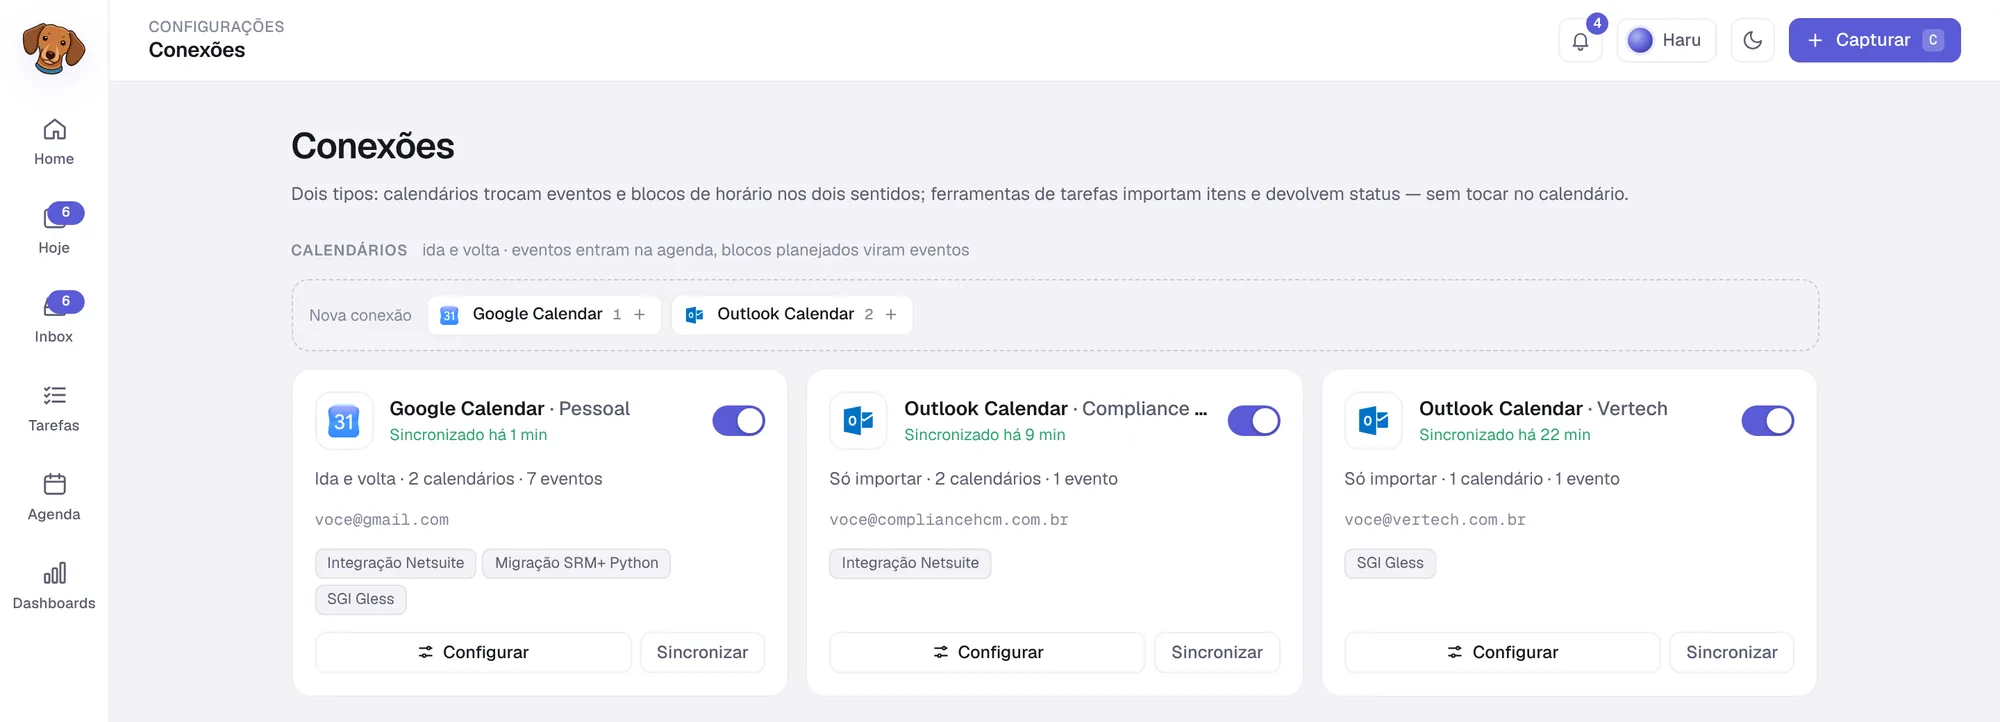The width and height of the screenshot is (2000, 722).
Task: Configure the Google Calendar Pessoal connection
Action: tap(473, 653)
